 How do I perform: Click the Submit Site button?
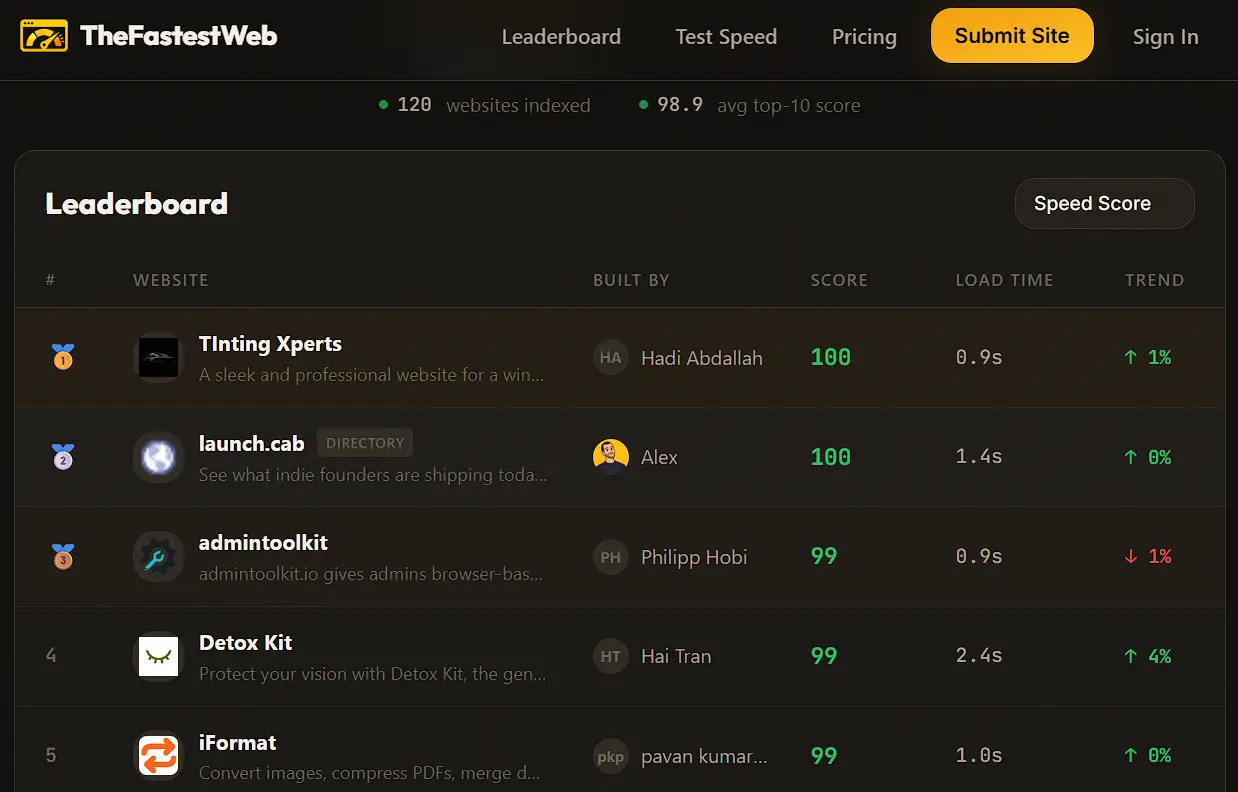point(1012,36)
